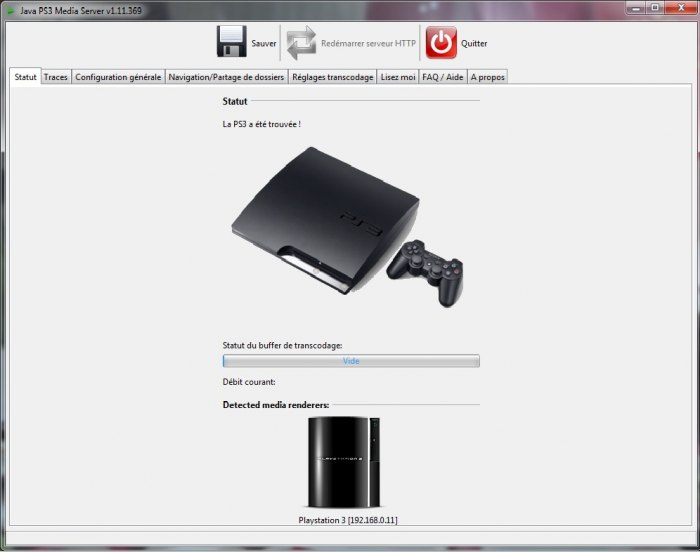Screen dimensions: 700x552
Task: Select the Statut tab
Action: (x=25, y=77)
